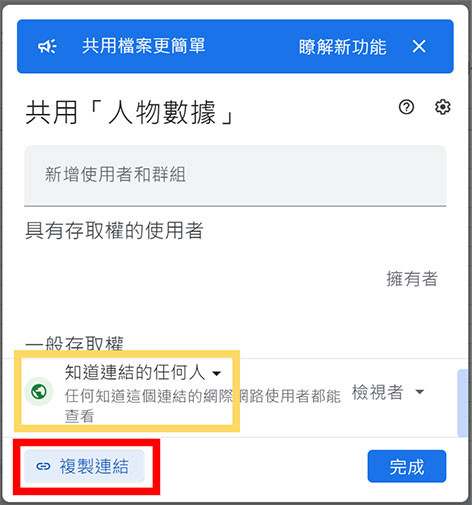
Task: Click the blue 完成 button
Action: 407,466
